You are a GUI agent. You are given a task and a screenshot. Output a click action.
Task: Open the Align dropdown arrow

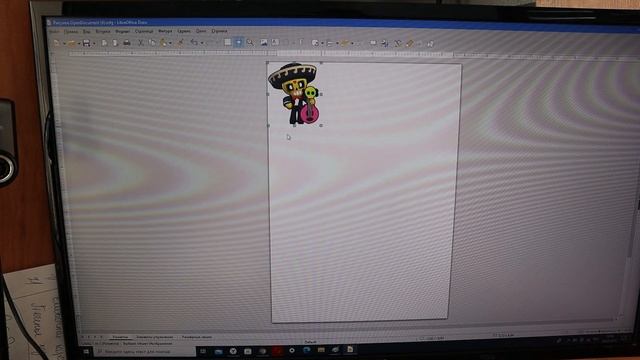tap(337, 43)
